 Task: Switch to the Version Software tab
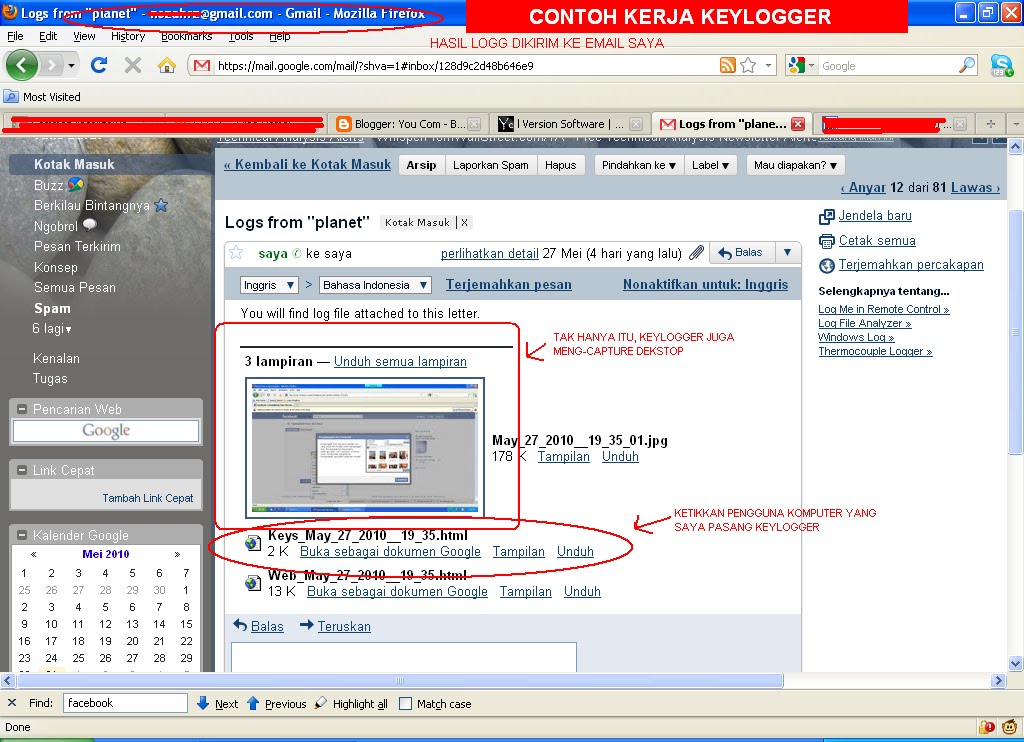click(x=569, y=124)
